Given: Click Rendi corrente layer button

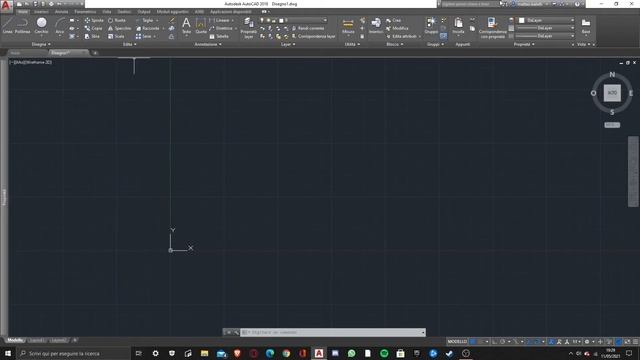Looking at the screenshot, I should (x=308, y=28).
